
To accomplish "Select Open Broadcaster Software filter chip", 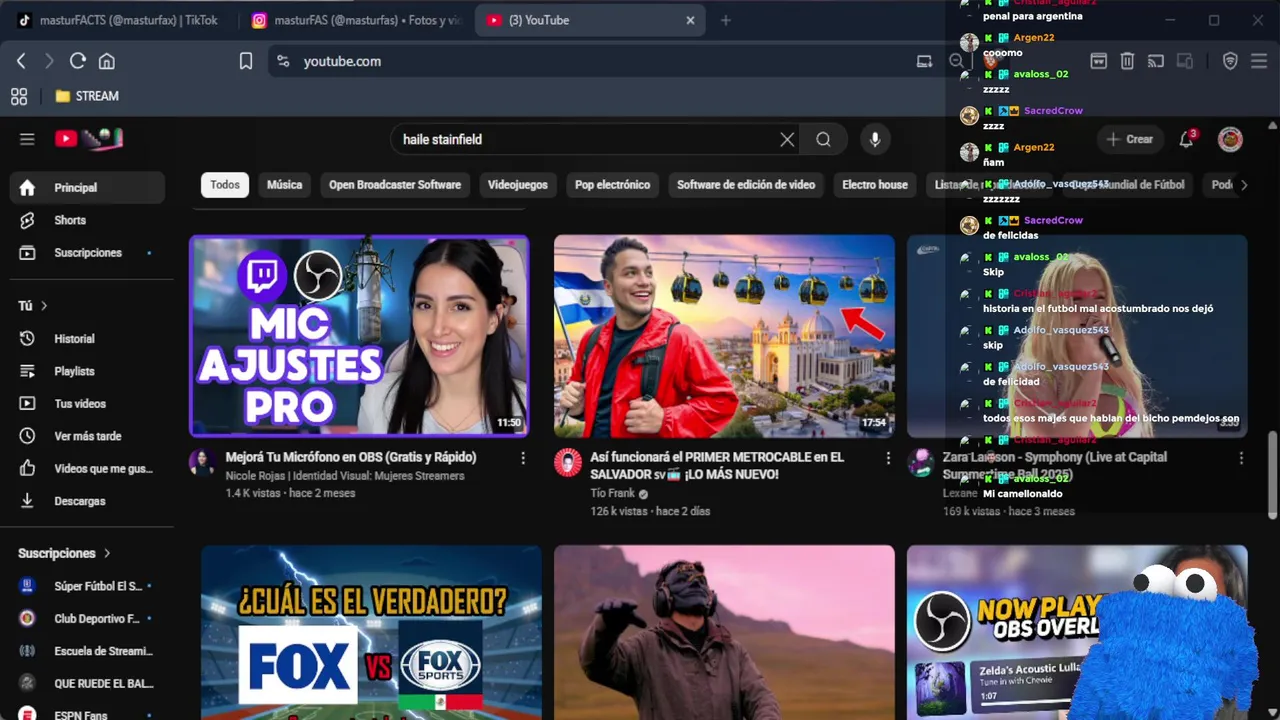I will click(x=395, y=184).
